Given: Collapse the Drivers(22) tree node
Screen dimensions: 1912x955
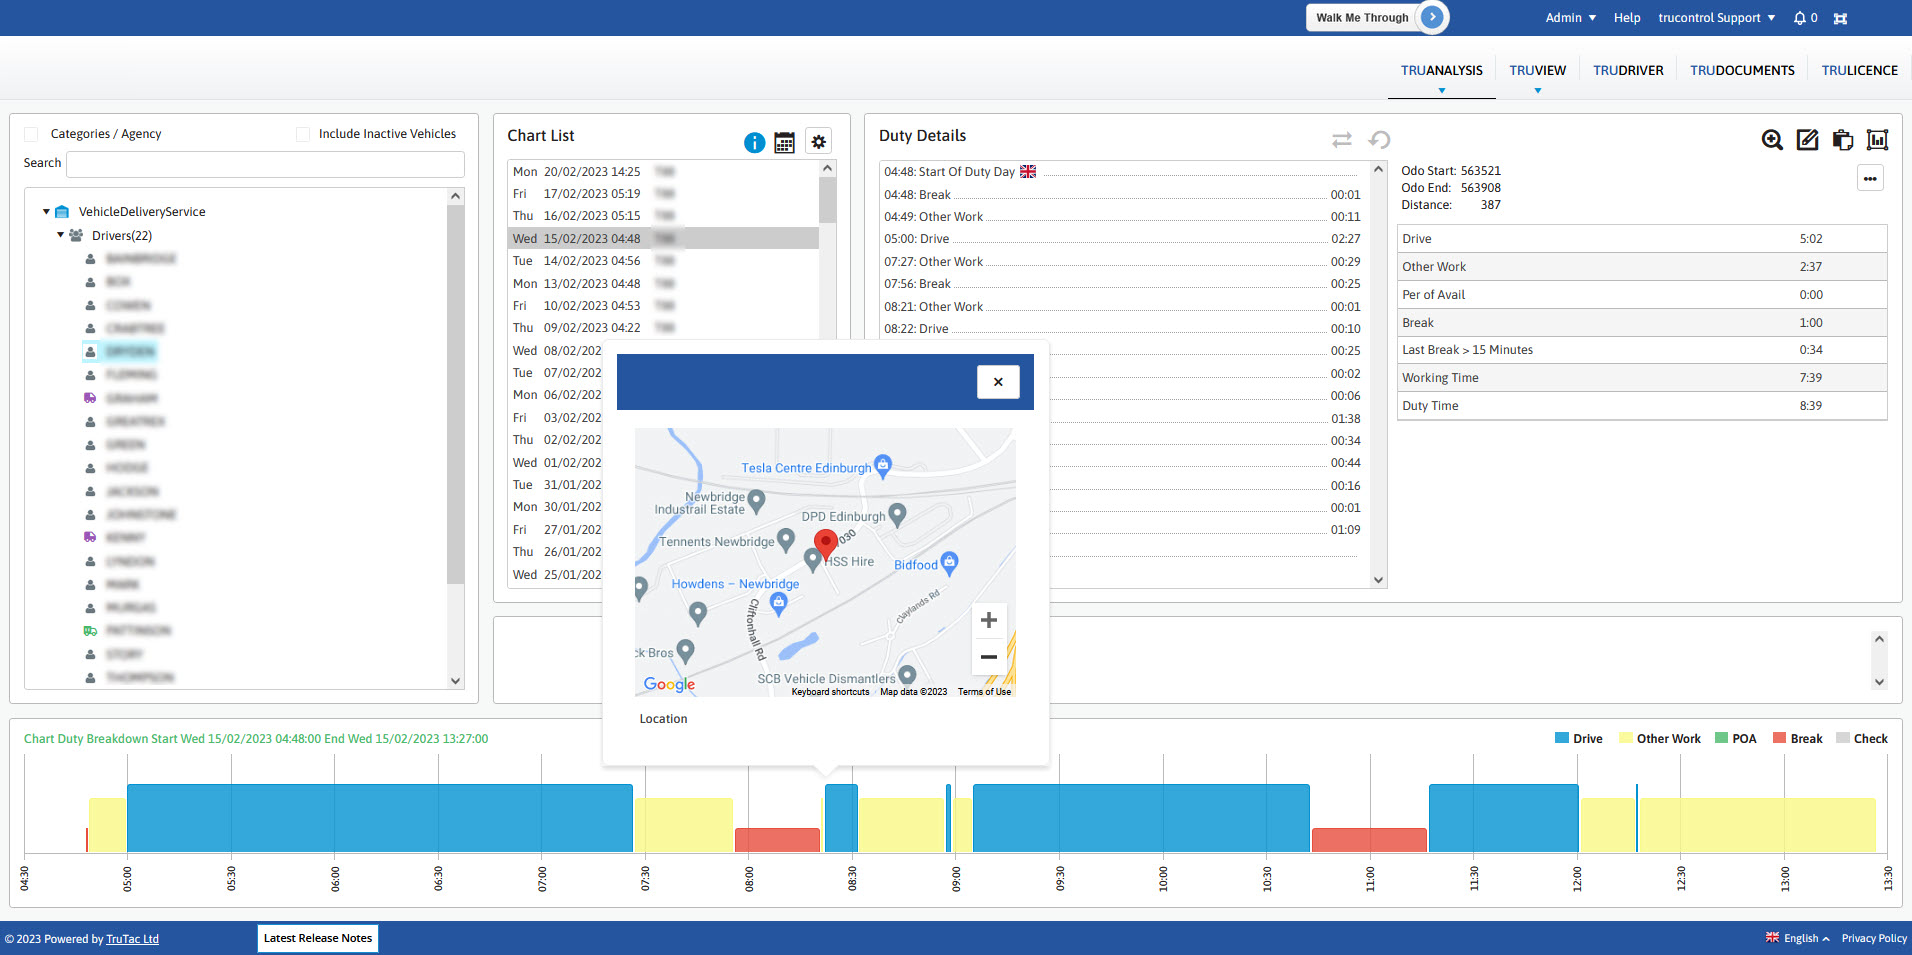Looking at the screenshot, I should (60, 235).
